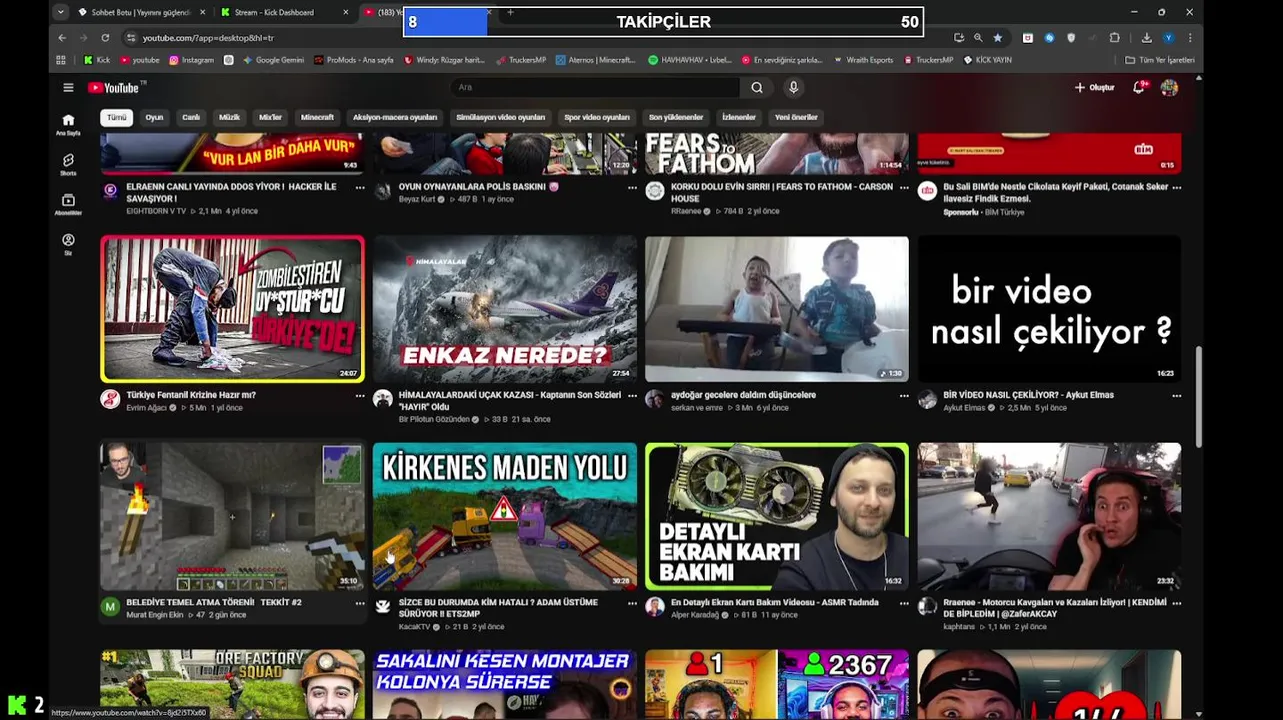Open the video title 'aydoğar gecelere daldım düşüncelere'
1283x720 pixels.
click(743, 395)
